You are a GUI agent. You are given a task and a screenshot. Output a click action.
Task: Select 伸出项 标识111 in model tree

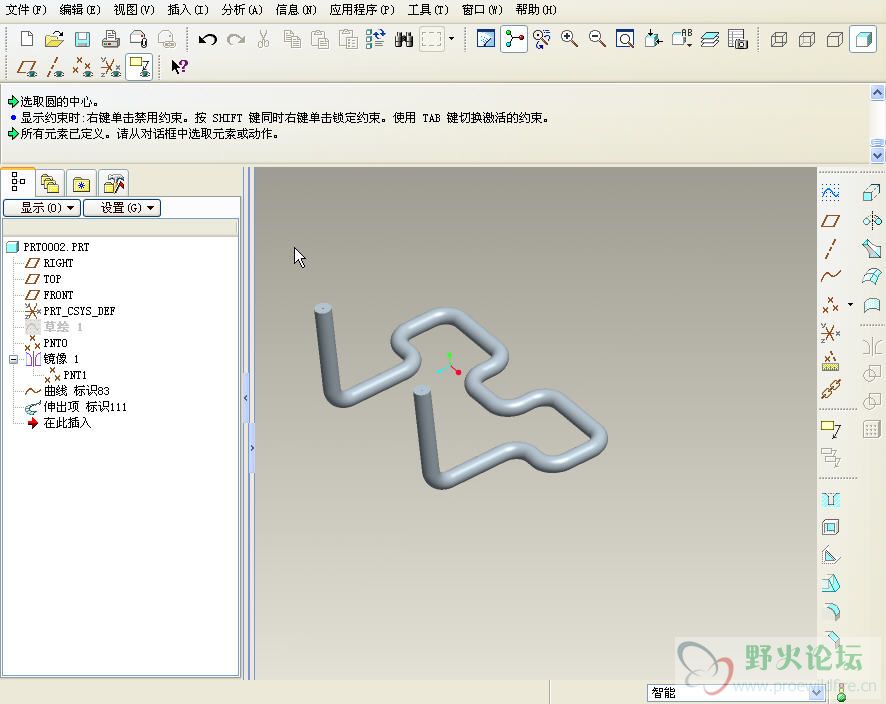[x=85, y=407]
